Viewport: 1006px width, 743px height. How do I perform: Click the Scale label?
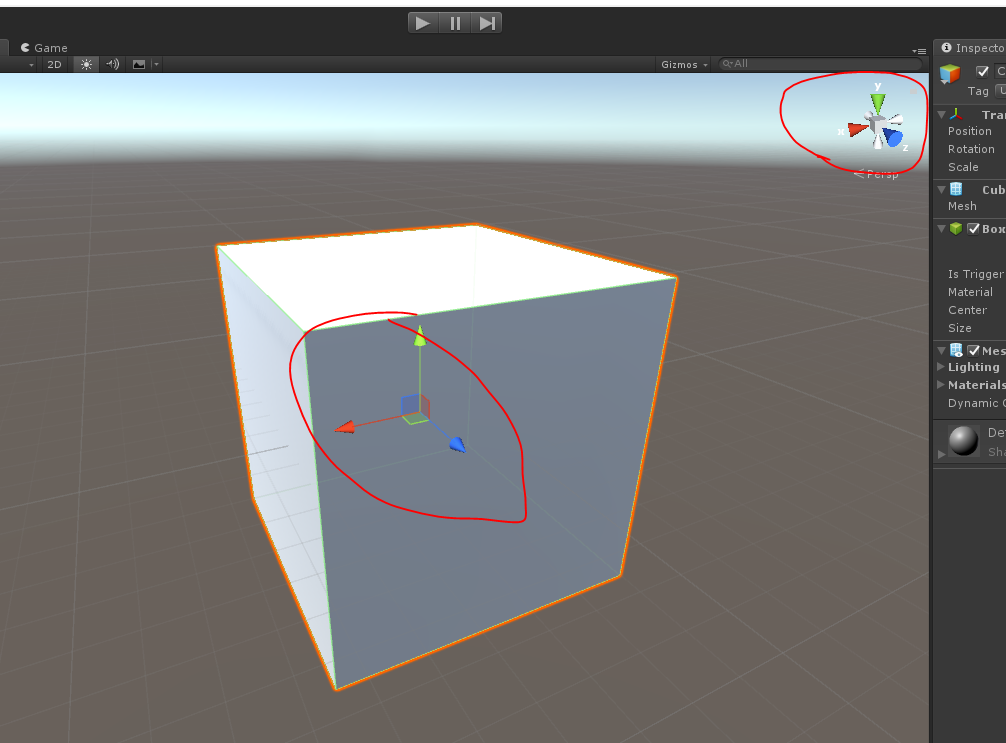(963, 167)
